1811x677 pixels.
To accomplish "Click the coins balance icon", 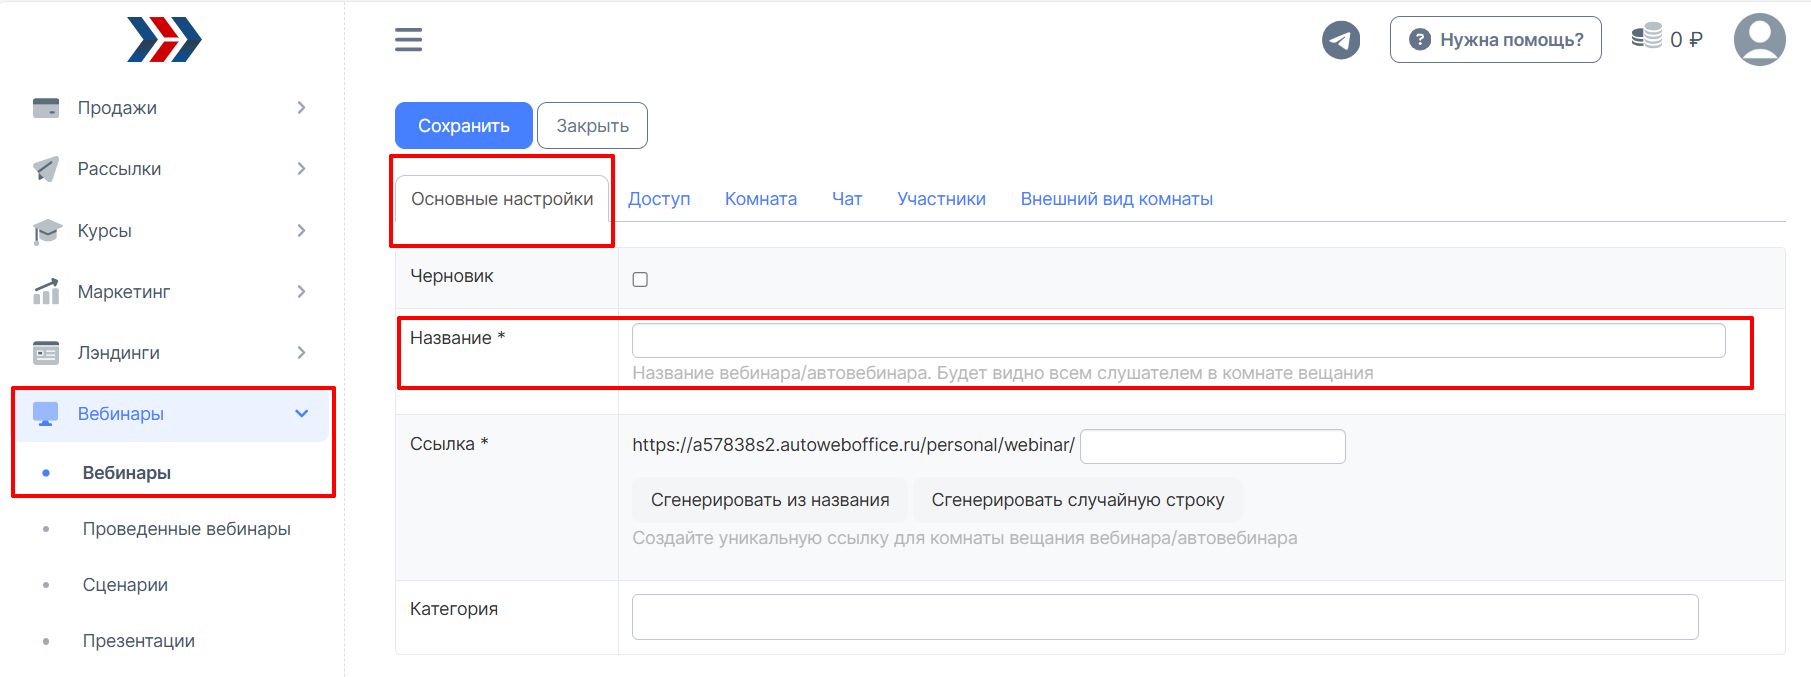I will [x=1646, y=37].
